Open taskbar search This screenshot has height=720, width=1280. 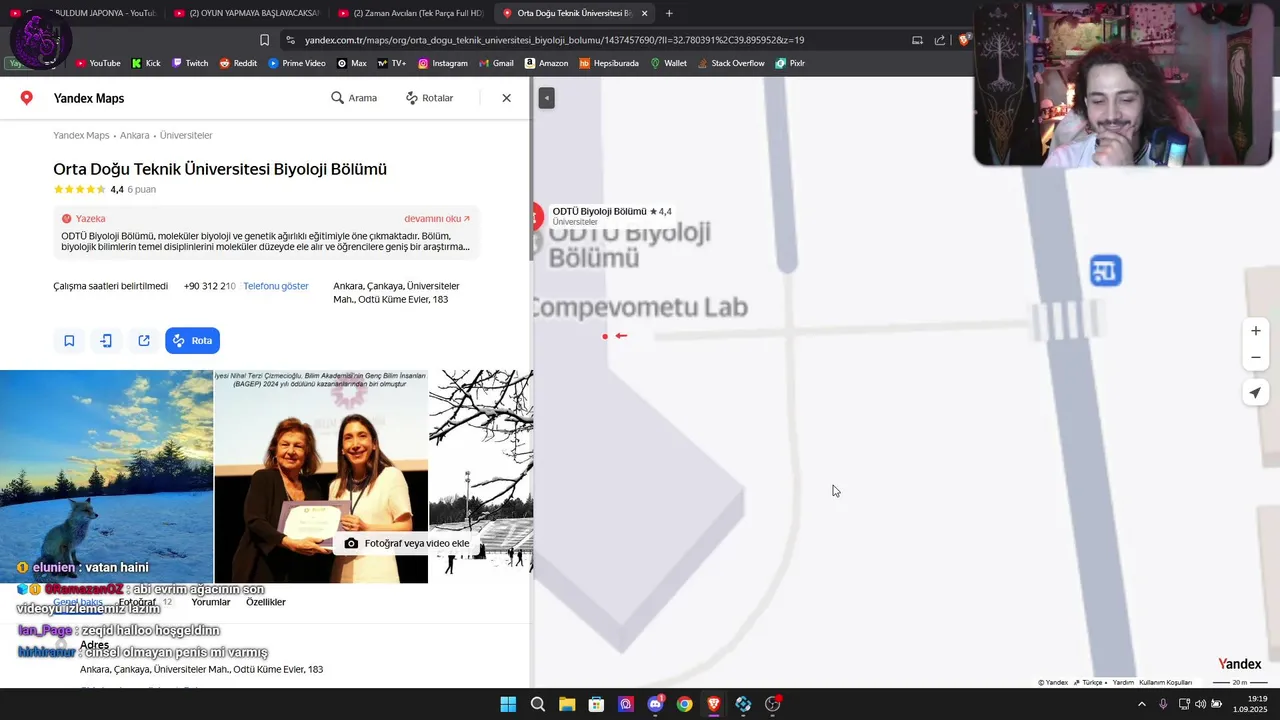[x=538, y=704]
